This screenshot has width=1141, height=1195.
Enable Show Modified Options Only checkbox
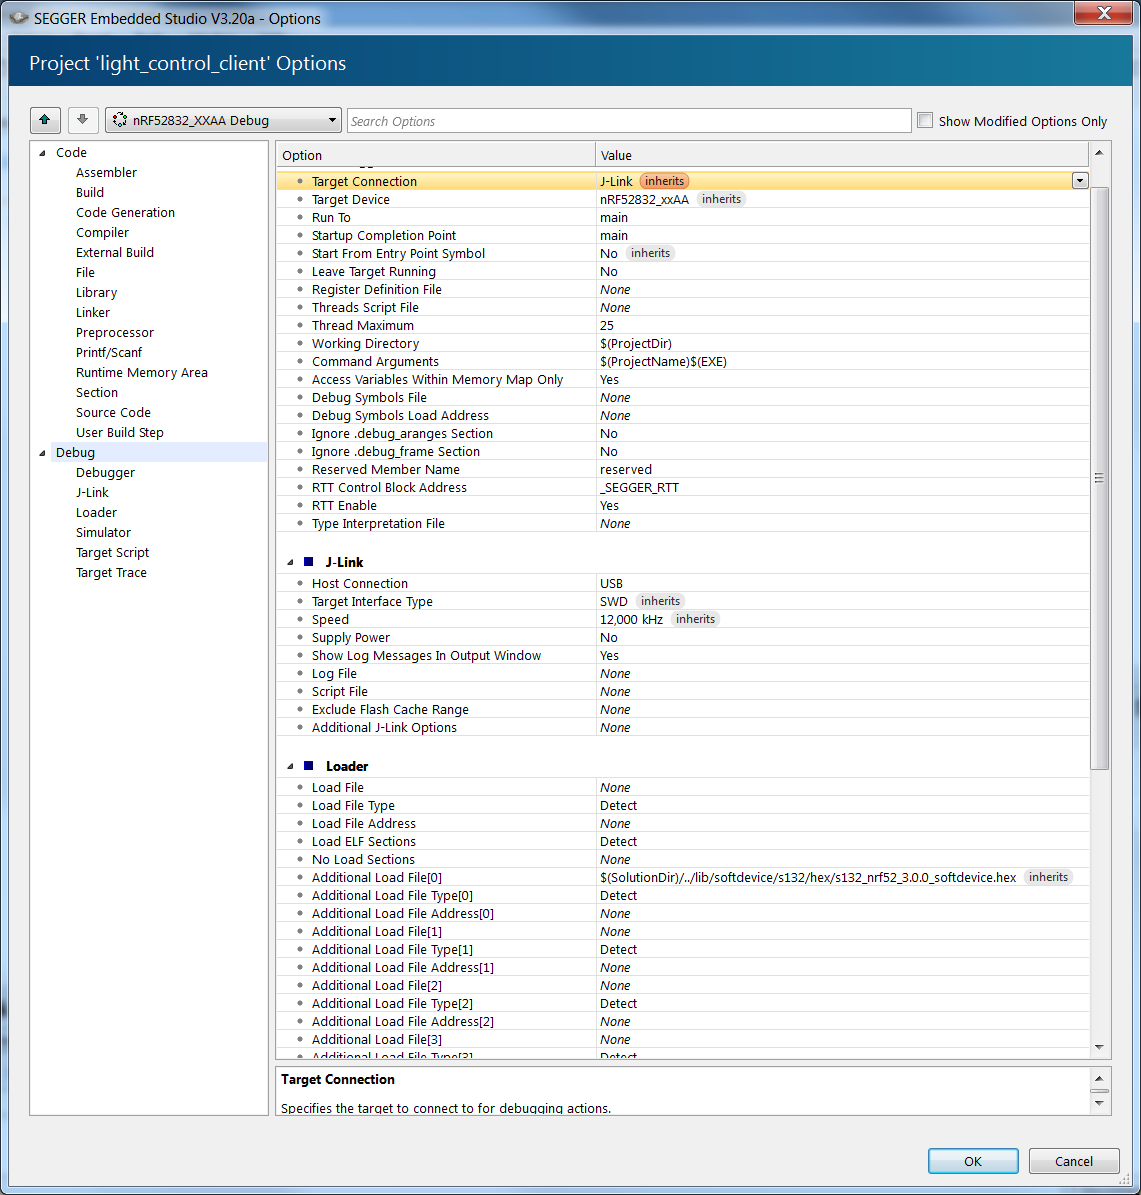click(x=925, y=120)
